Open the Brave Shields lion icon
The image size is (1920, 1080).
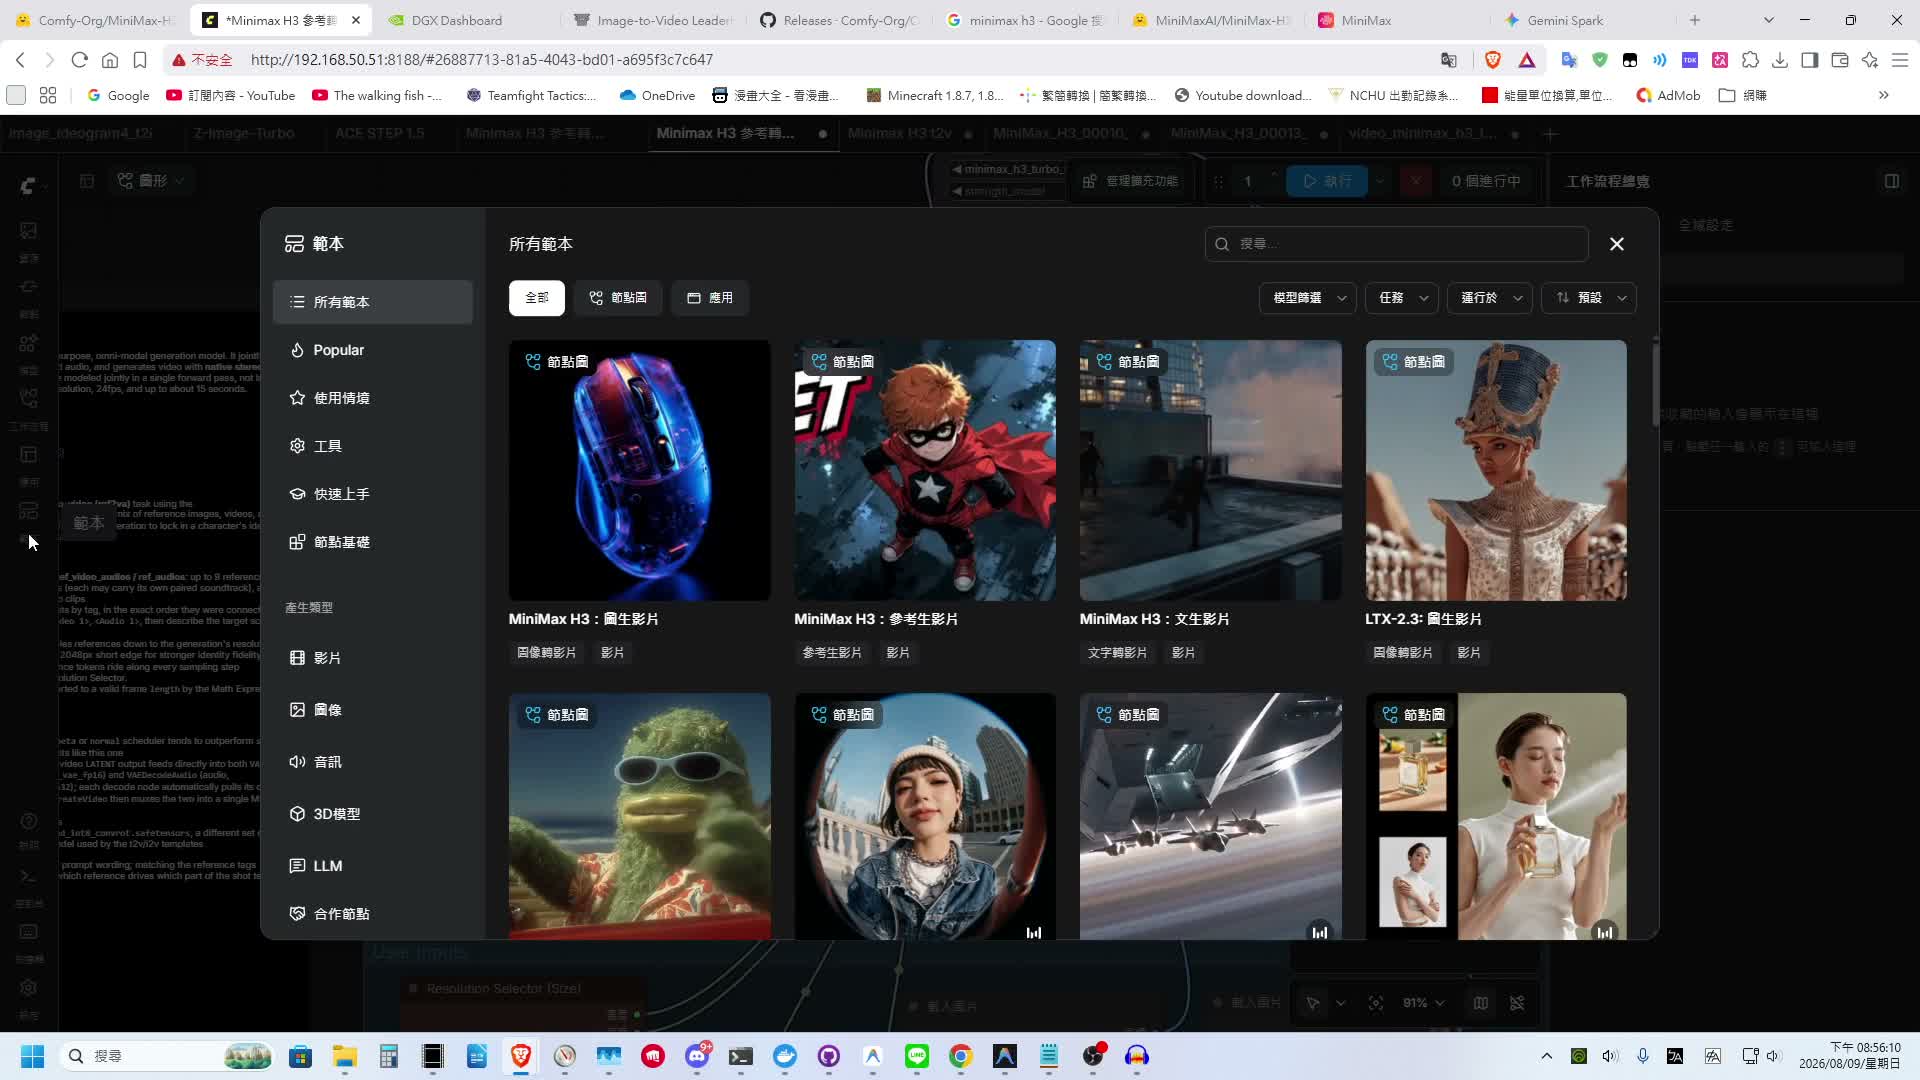pos(1493,60)
